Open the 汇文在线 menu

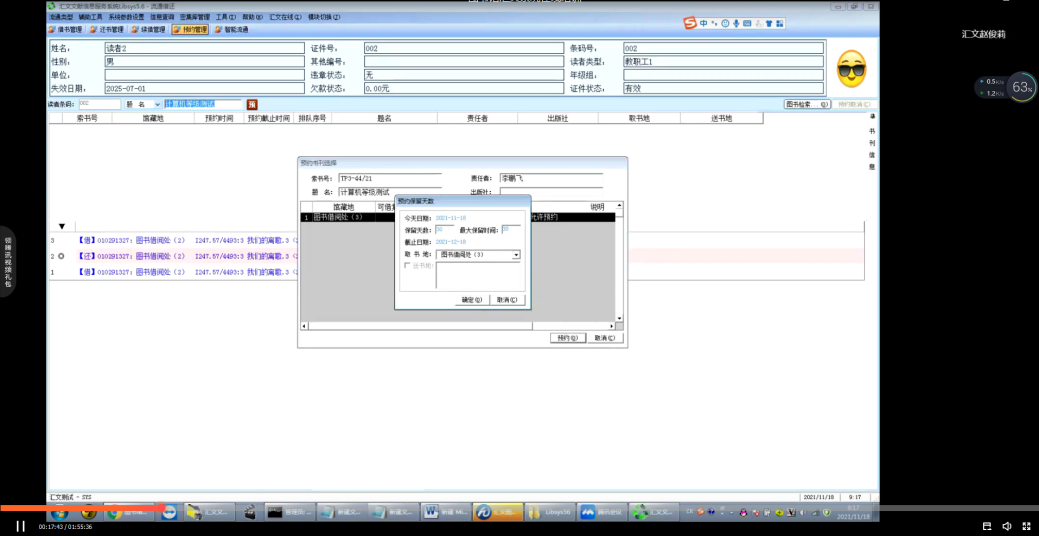tap(286, 17)
